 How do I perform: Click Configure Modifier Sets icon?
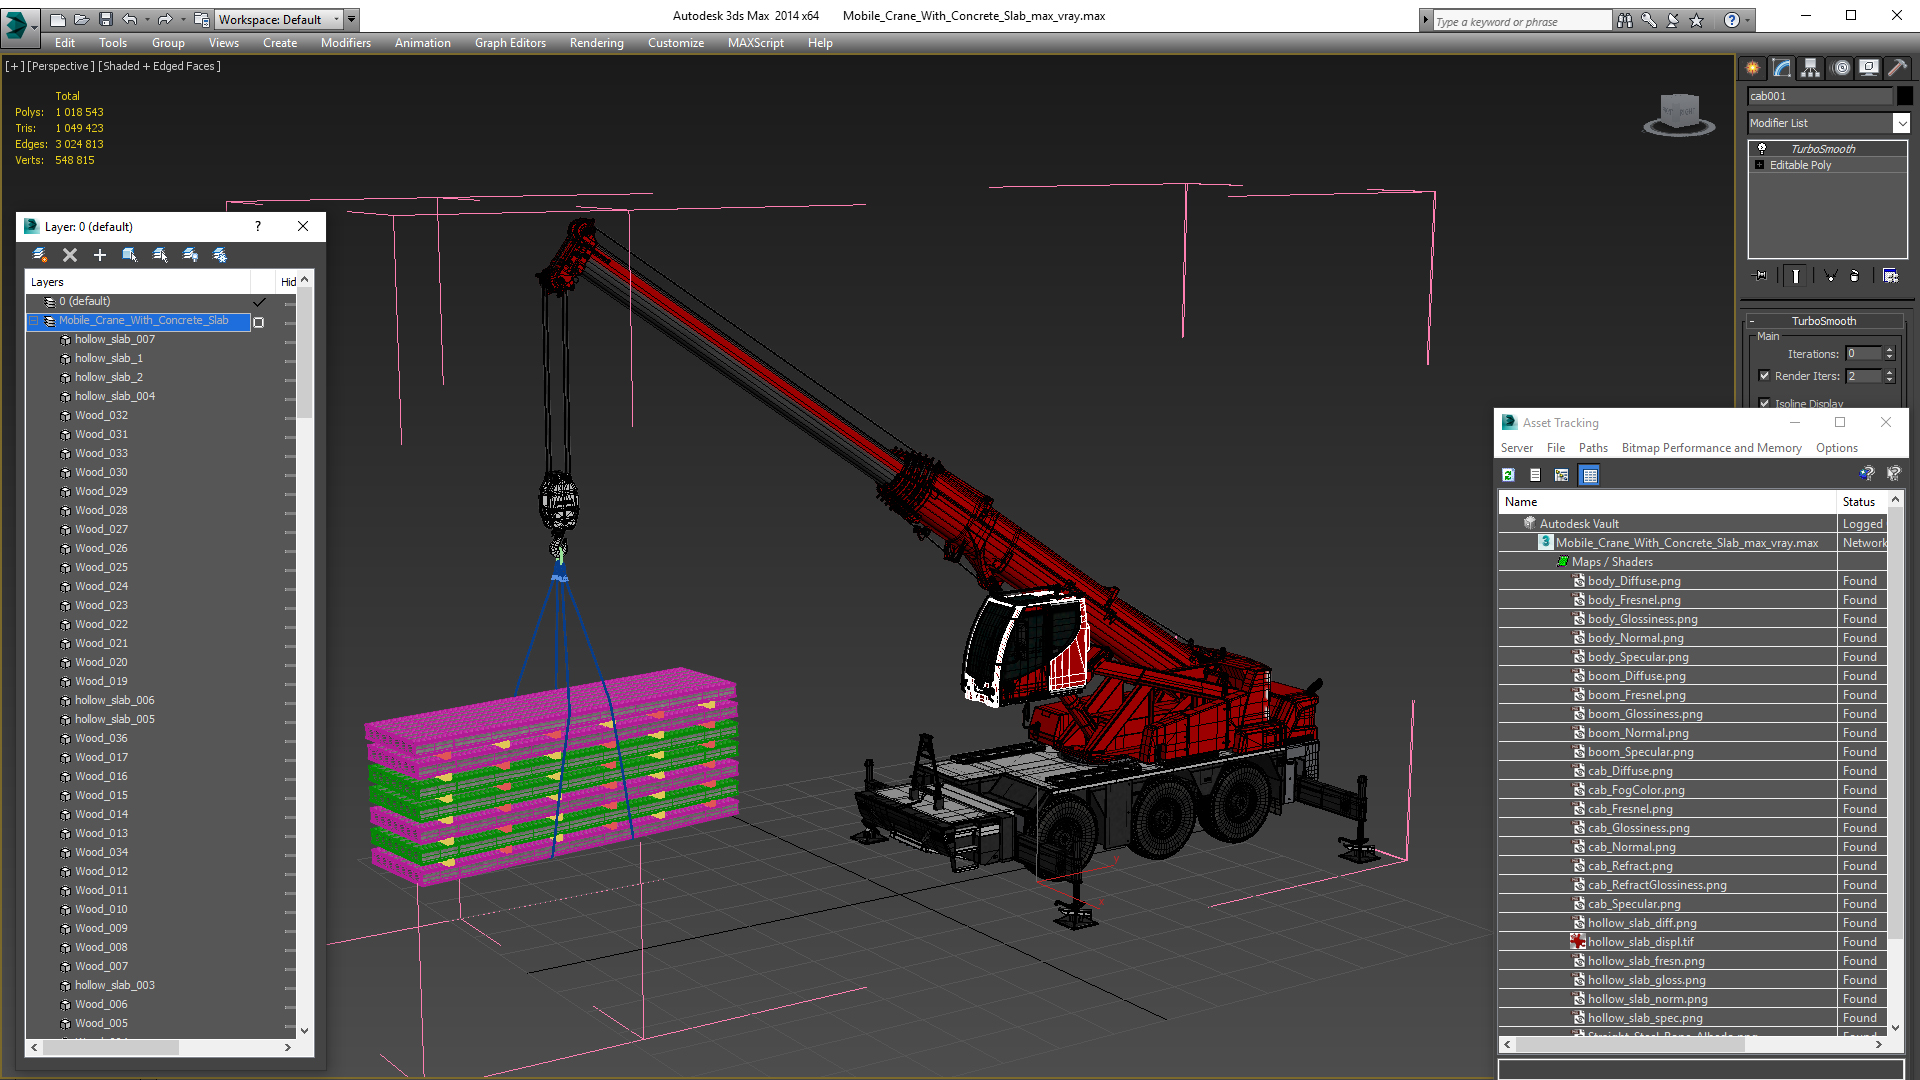tap(1890, 276)
